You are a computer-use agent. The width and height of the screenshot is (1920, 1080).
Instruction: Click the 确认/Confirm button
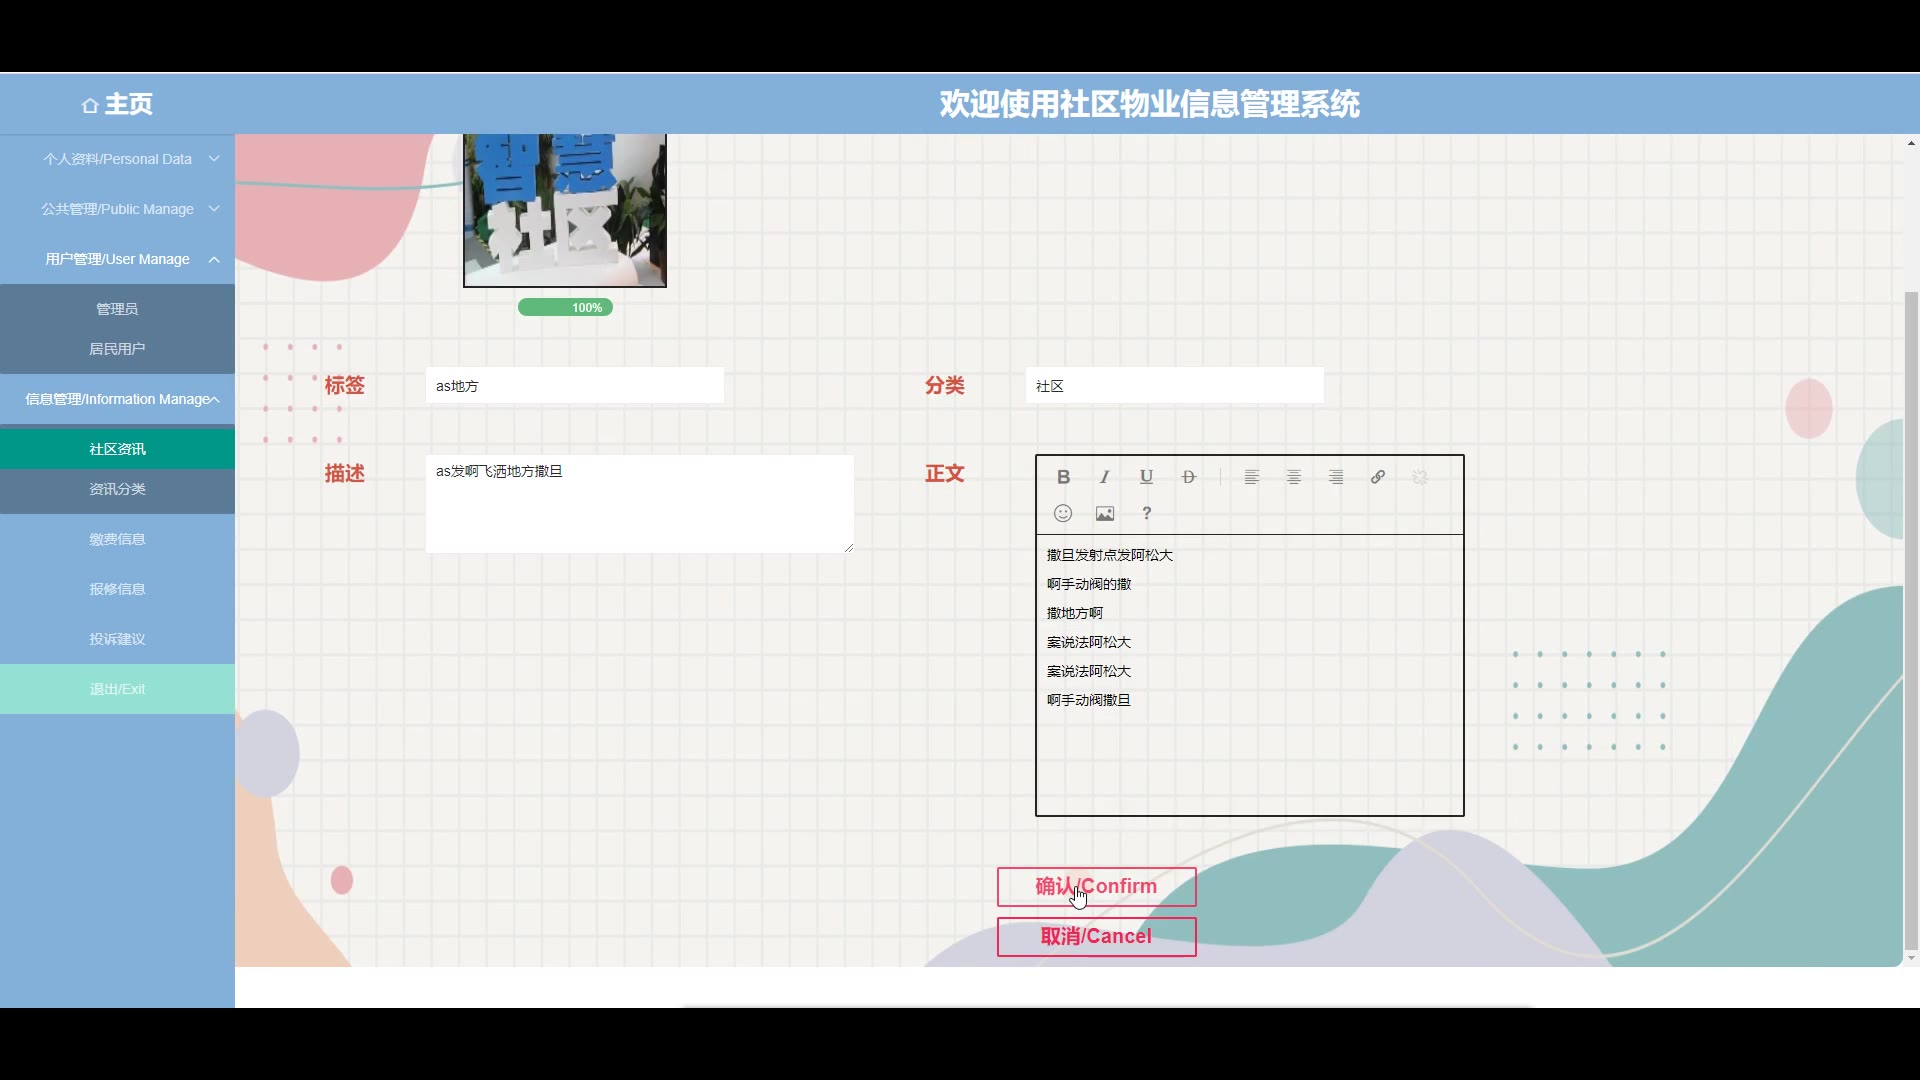(x=1096, y=886)
